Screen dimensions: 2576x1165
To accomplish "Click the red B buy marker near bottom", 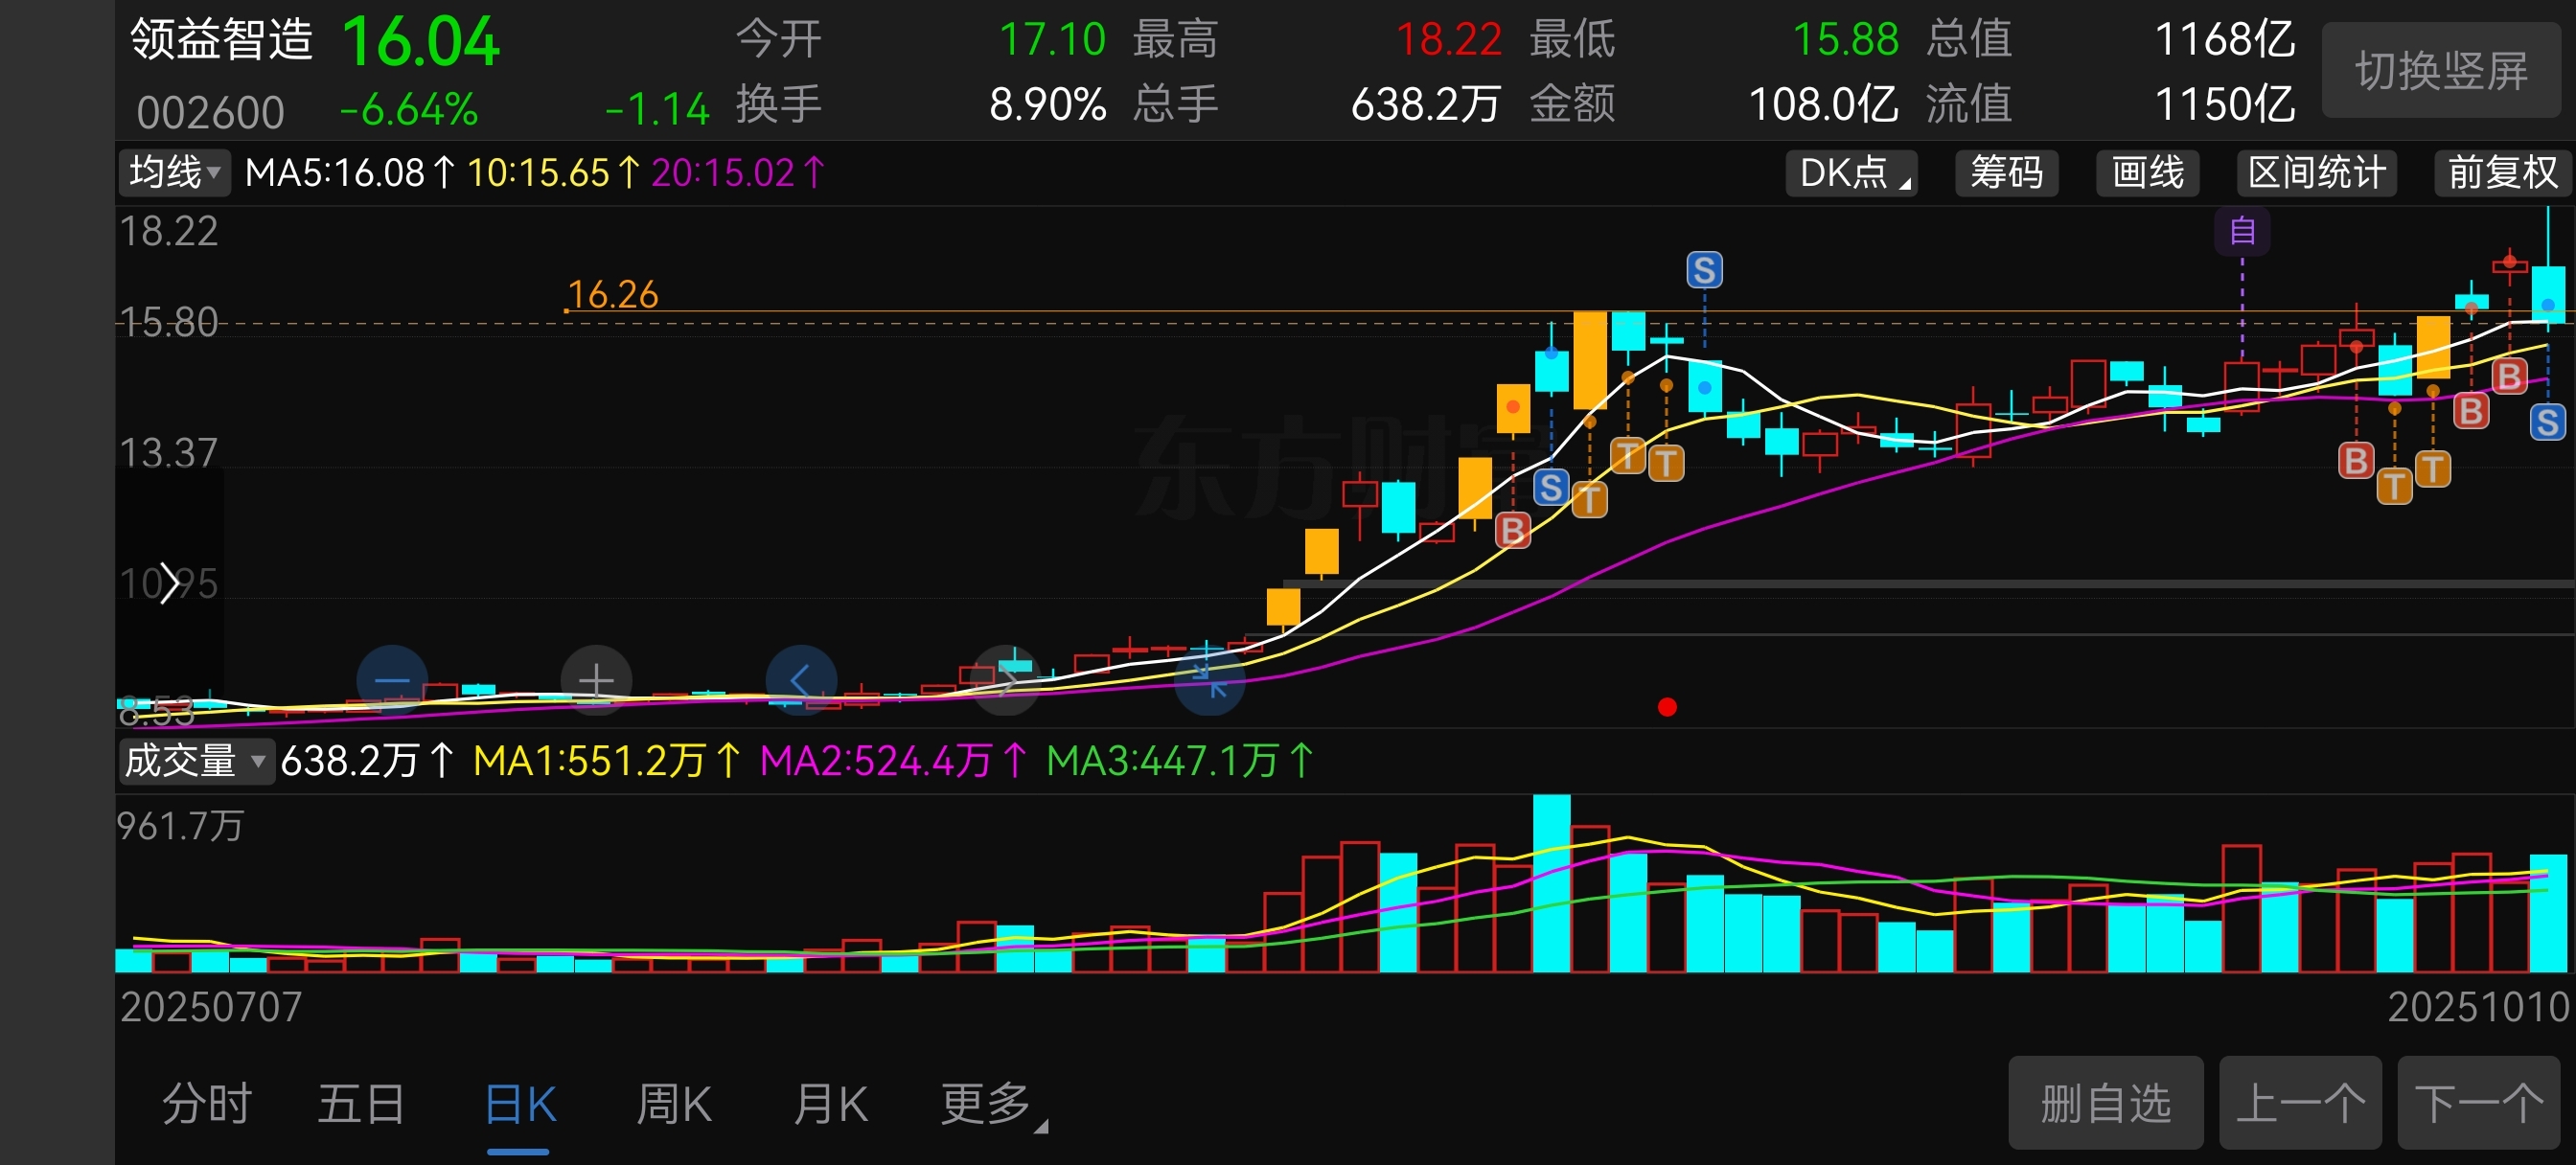I will coord(1512,530).
